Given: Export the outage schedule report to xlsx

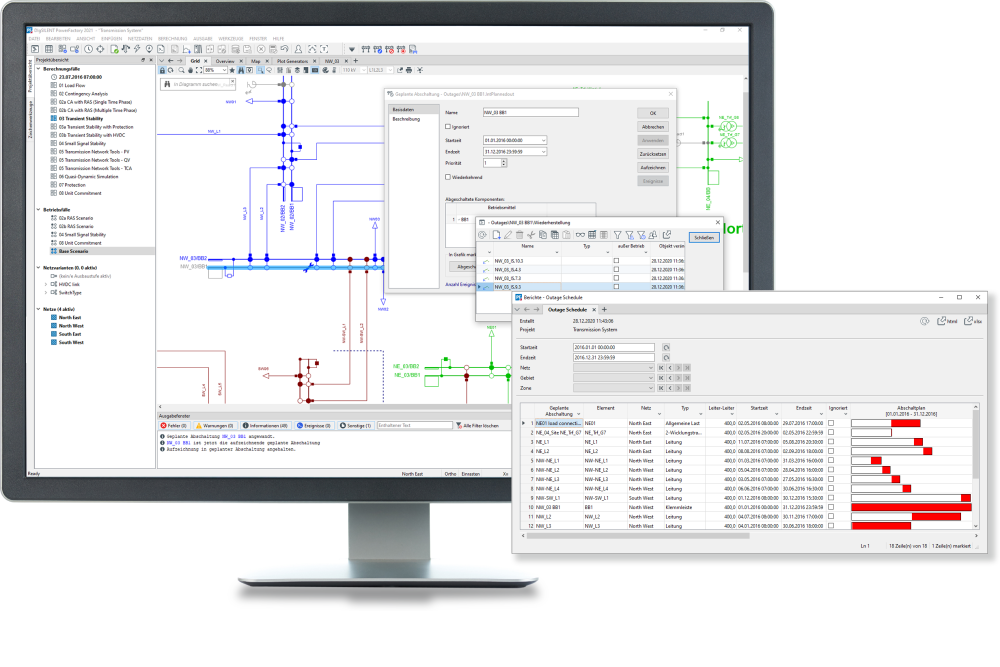Looking at the screenshot, I should click(973, 321).
